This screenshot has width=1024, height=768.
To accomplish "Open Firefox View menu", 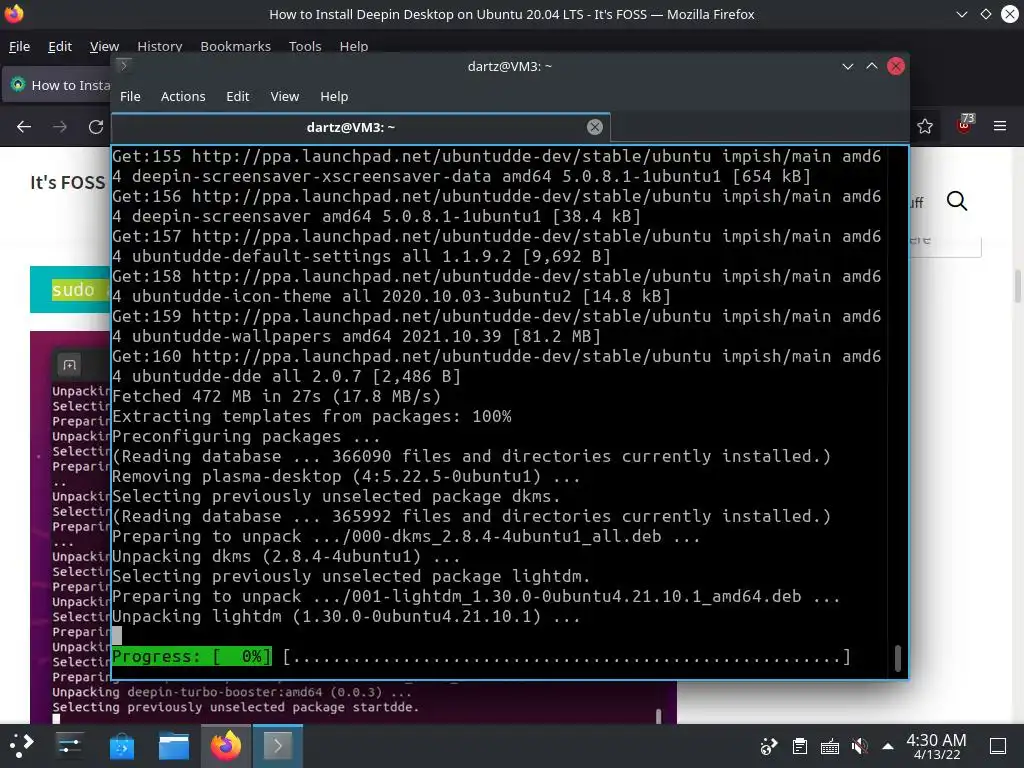I will [x=104, y=46].
